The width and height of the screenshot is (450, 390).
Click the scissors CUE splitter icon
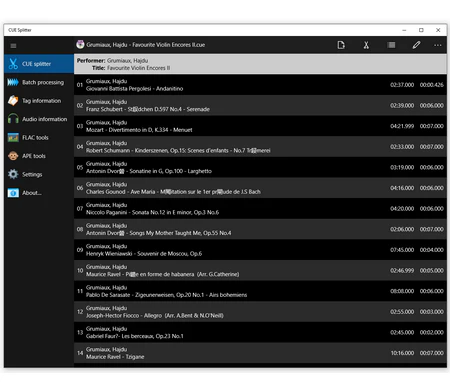point(13,64)
